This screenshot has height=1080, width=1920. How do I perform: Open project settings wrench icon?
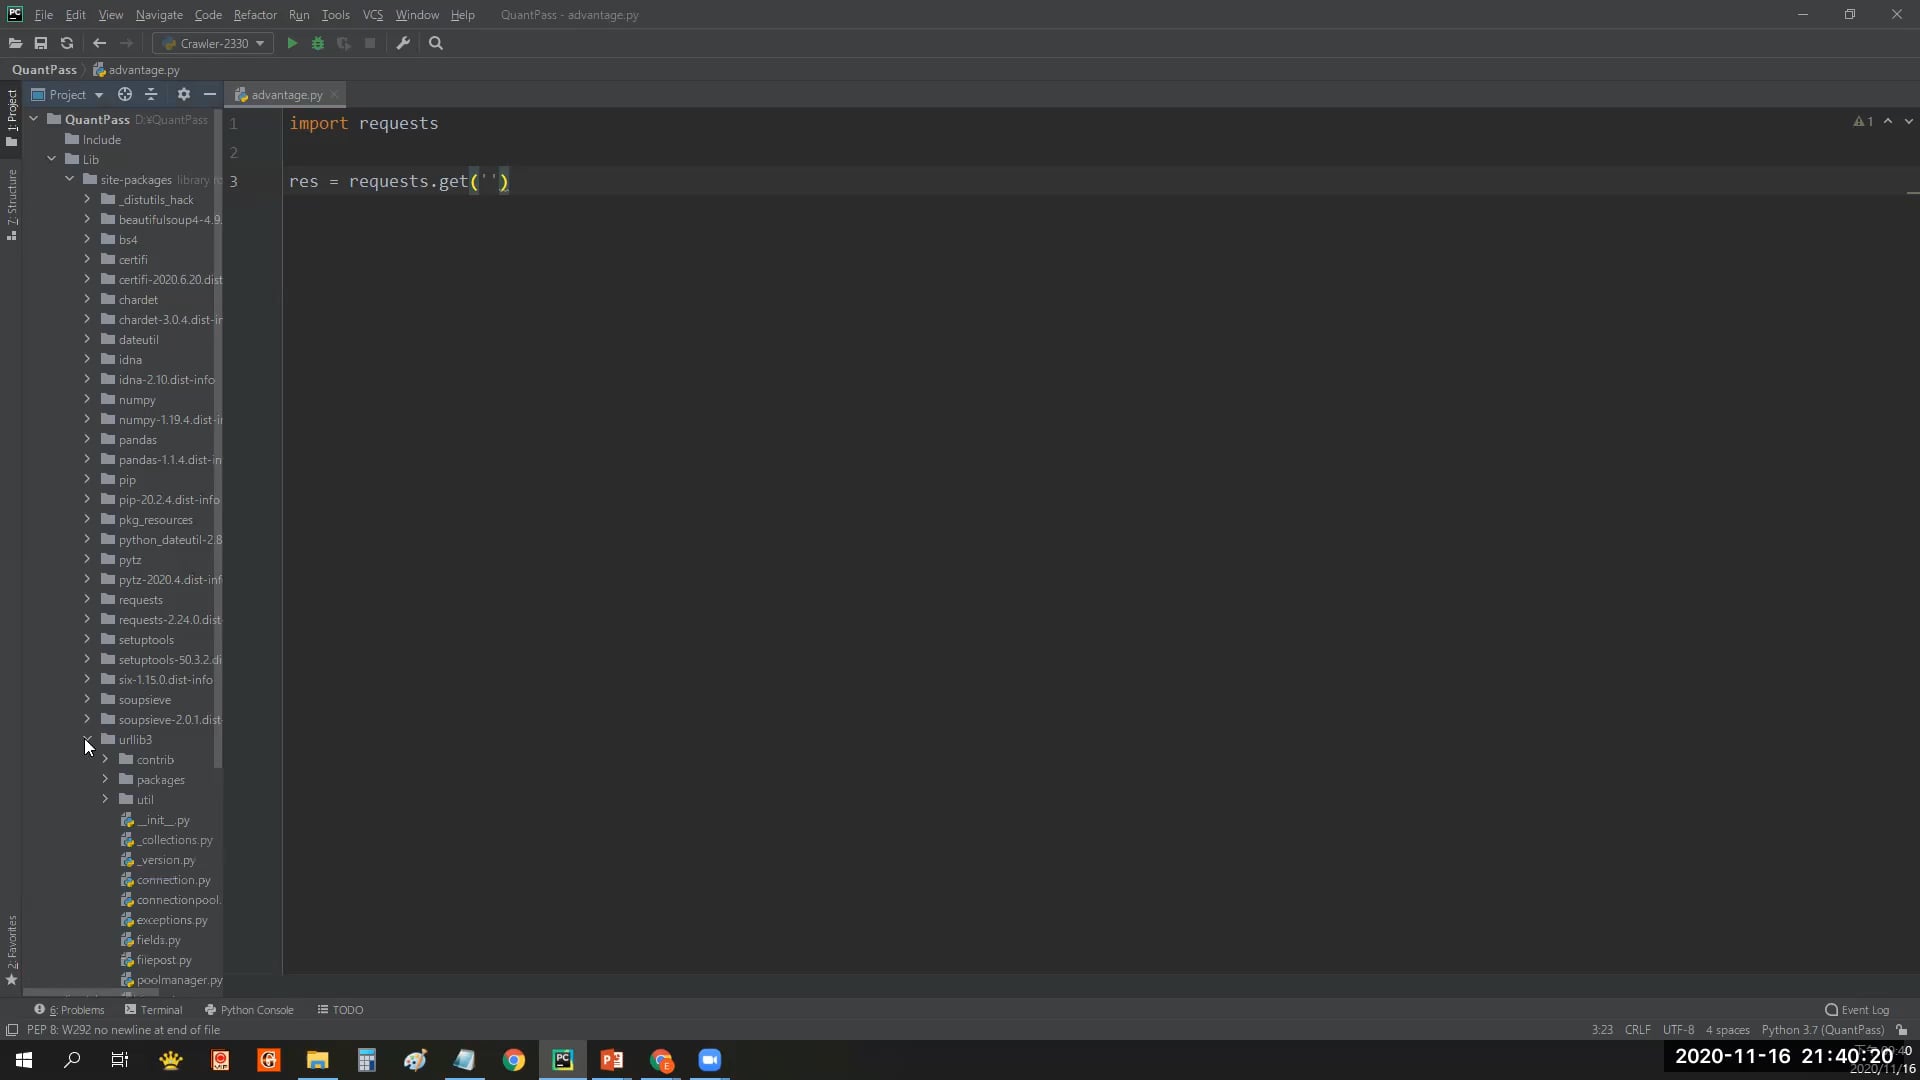pyautogui.click(x=403, y=43)
